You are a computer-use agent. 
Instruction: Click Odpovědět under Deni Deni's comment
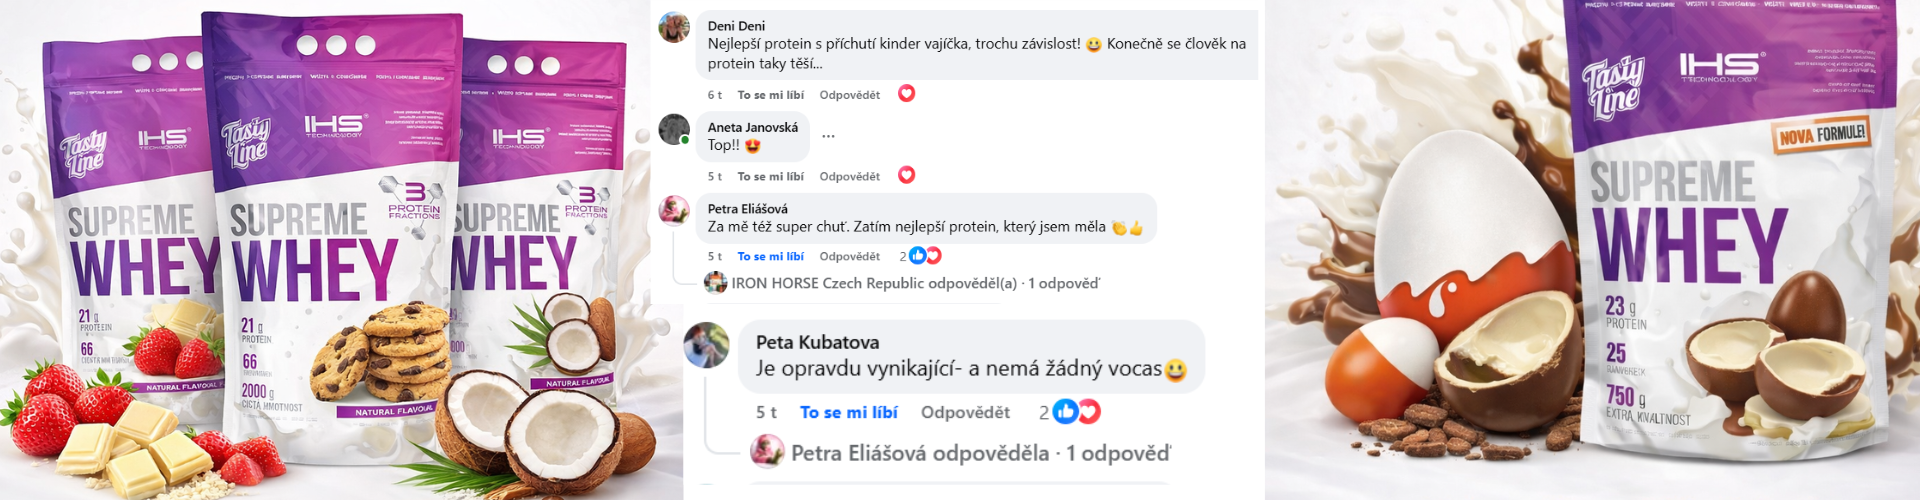[x=849, y=95]
